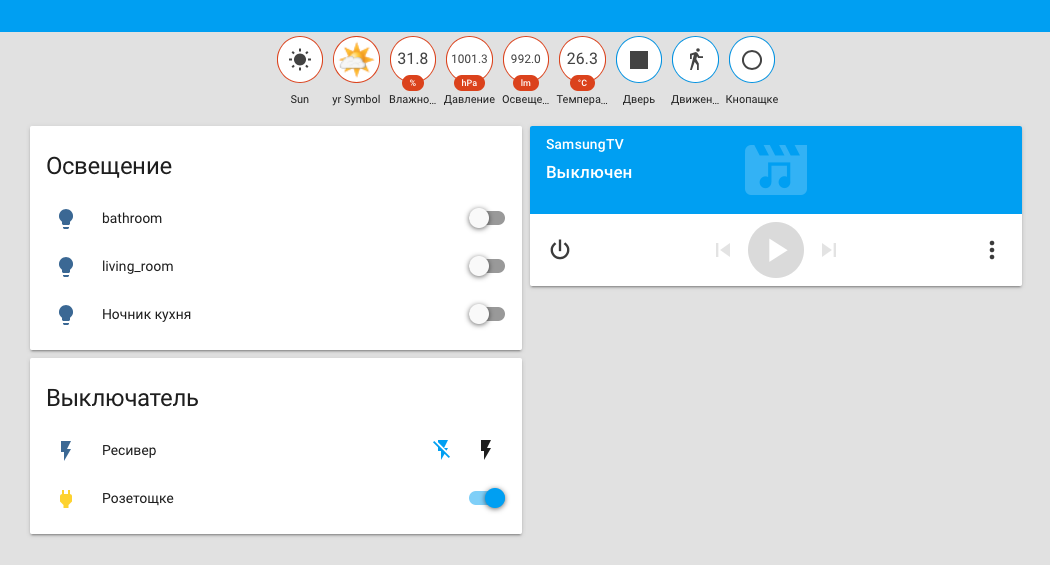Open the illuminance badge showing 992.0
Screen dimensions: 1050x565
526,60
